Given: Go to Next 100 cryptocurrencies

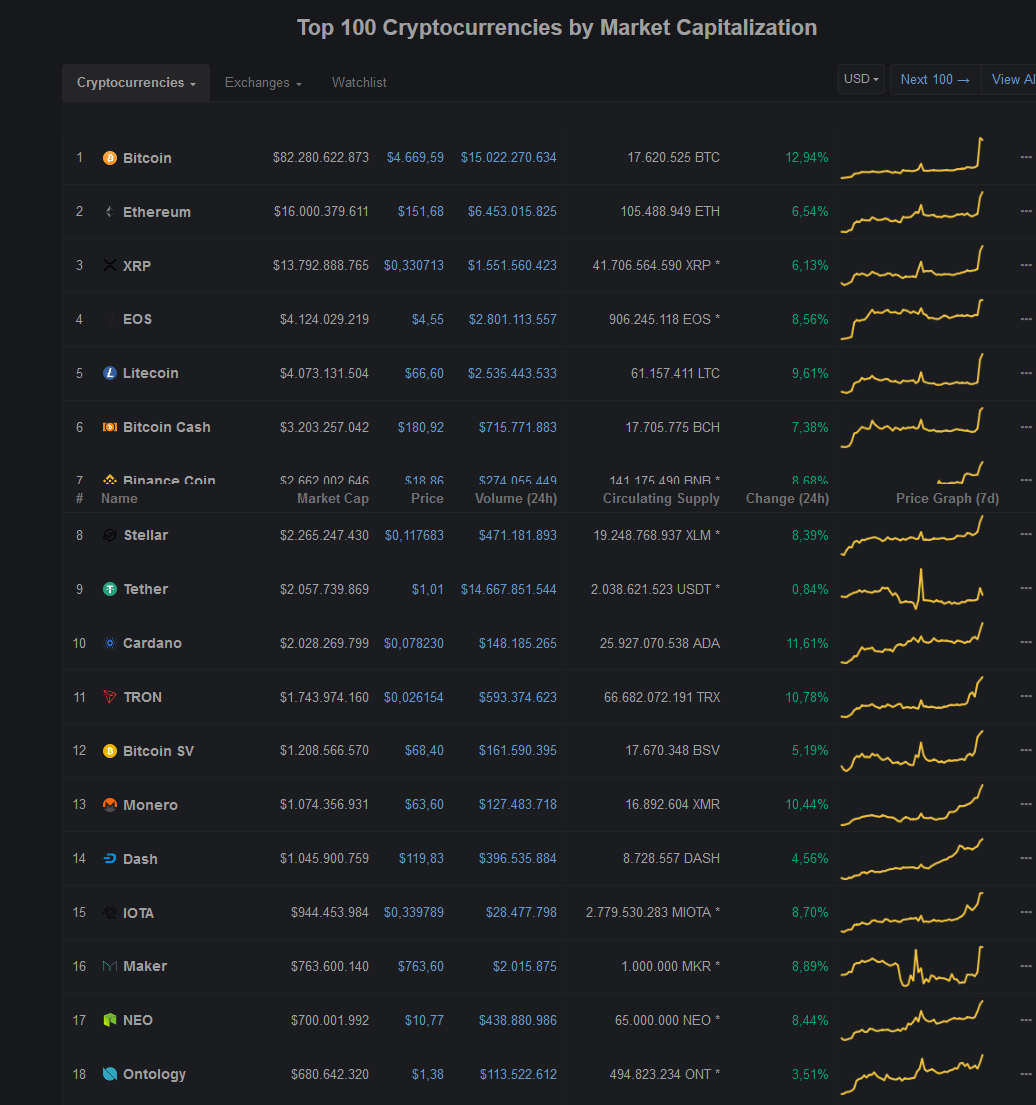Looking at the screenshot, I should 935,80.
